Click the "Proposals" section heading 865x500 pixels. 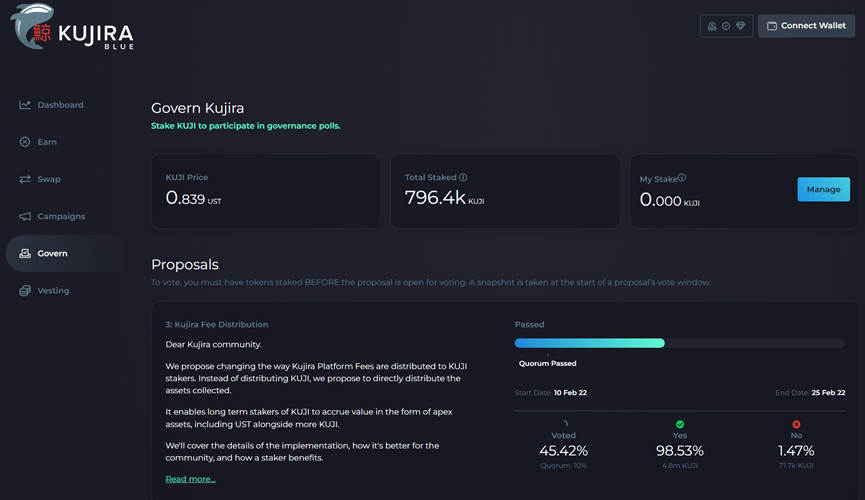click(x=185, y=265)
